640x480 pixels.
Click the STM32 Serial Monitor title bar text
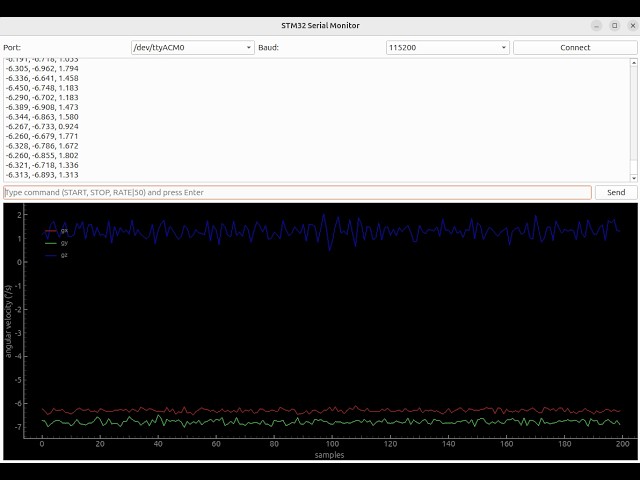coord(320,25)
